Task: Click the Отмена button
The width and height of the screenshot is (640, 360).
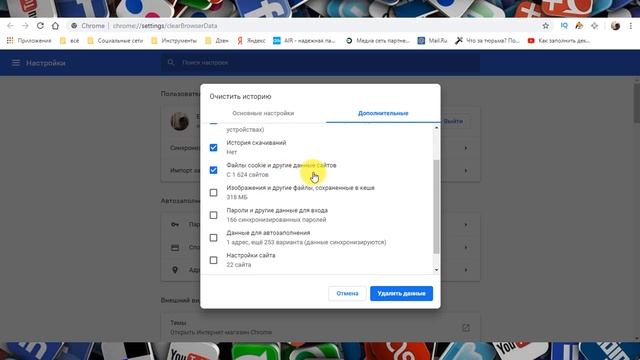Action: [x=347, y=293]
